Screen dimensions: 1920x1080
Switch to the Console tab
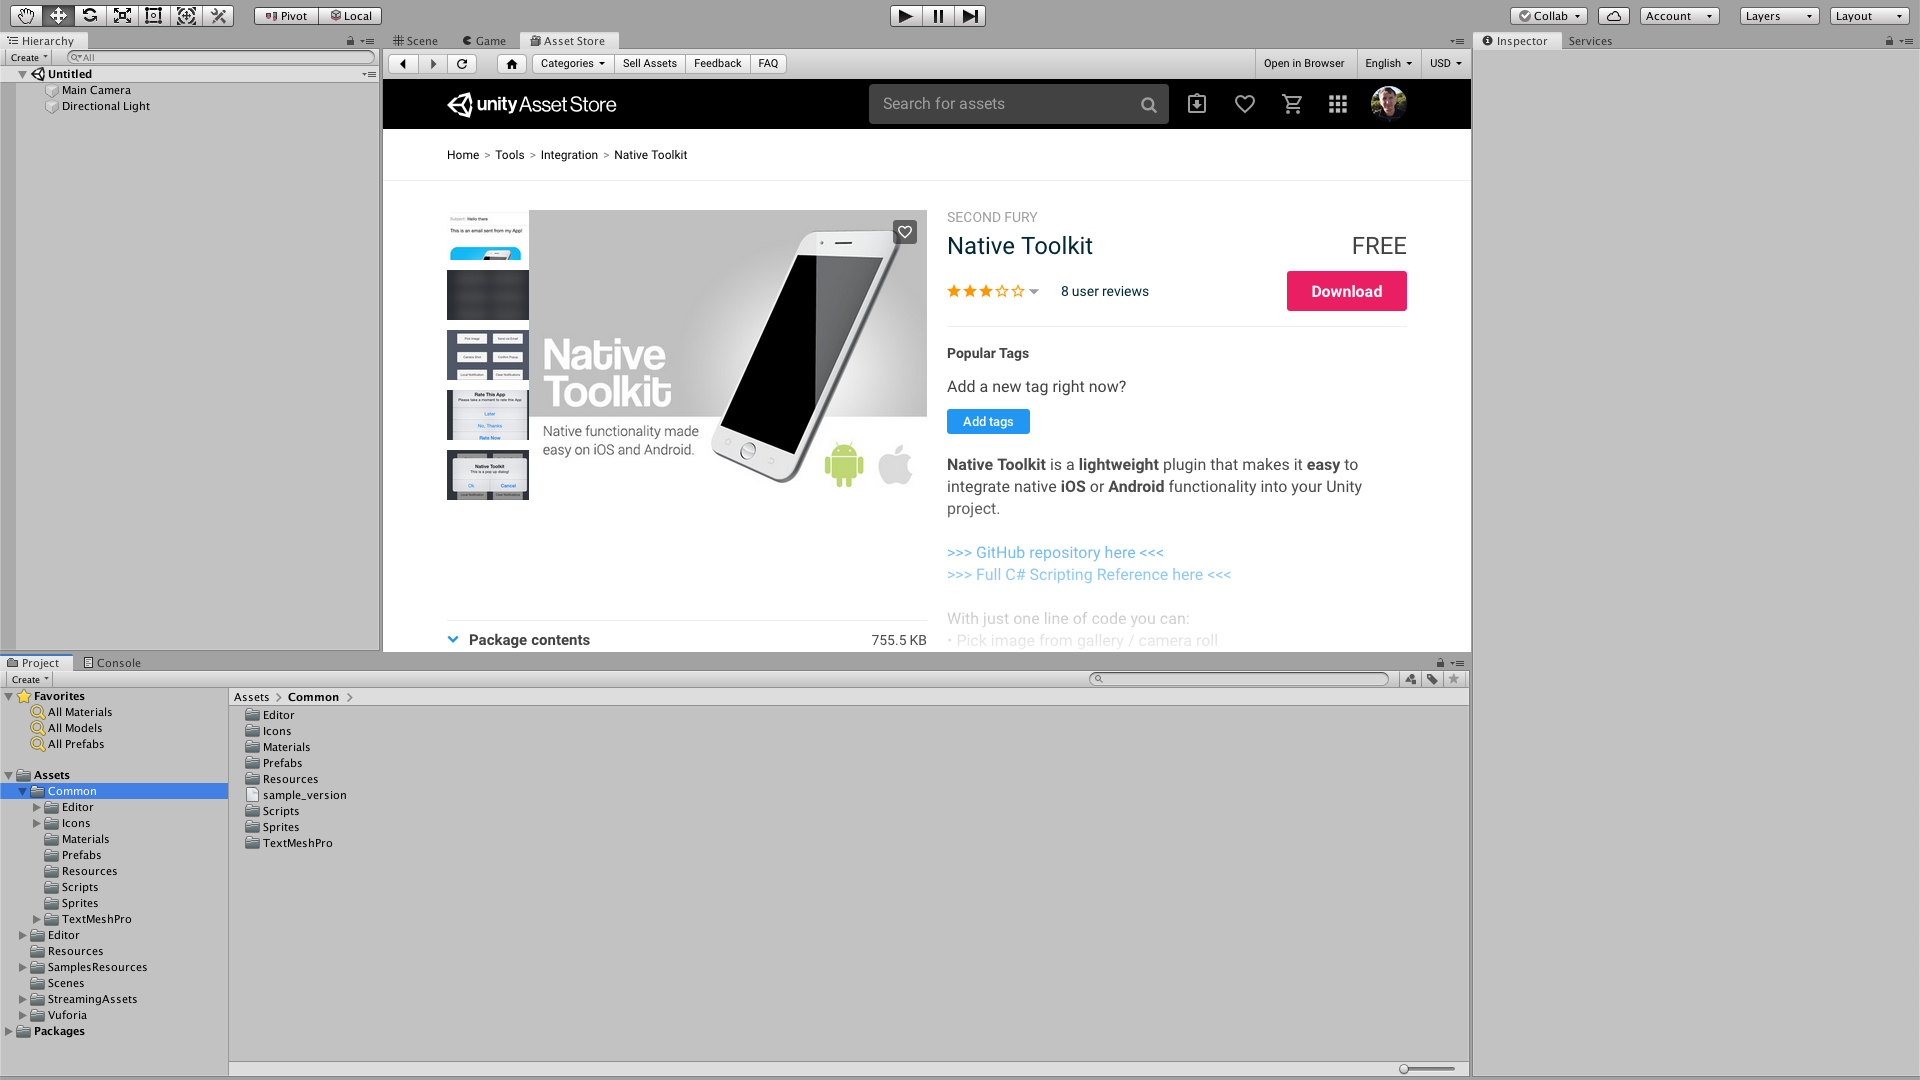tap(112, 663)
